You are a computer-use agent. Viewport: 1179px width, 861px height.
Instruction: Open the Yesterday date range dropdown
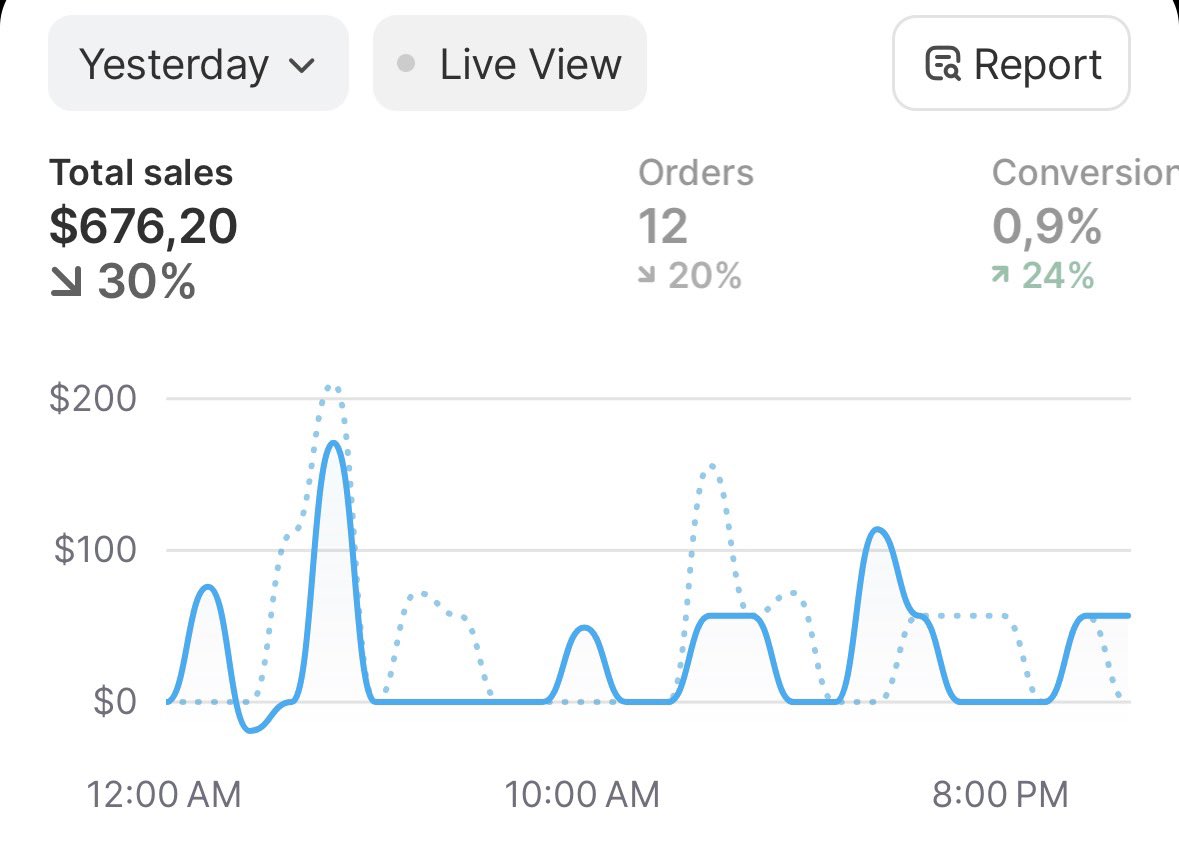click(197, 66)
